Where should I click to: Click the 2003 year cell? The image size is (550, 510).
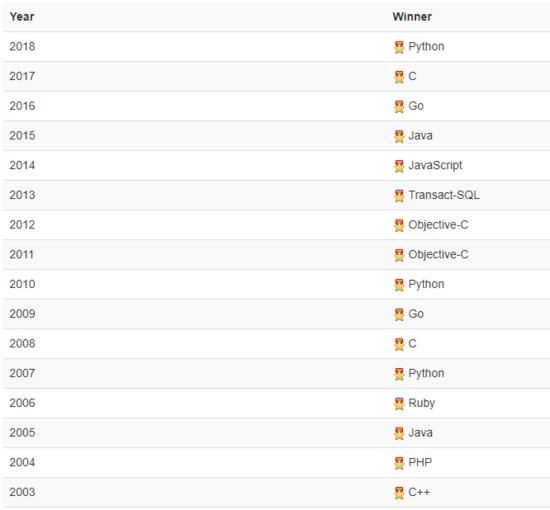tap(22, 492)
